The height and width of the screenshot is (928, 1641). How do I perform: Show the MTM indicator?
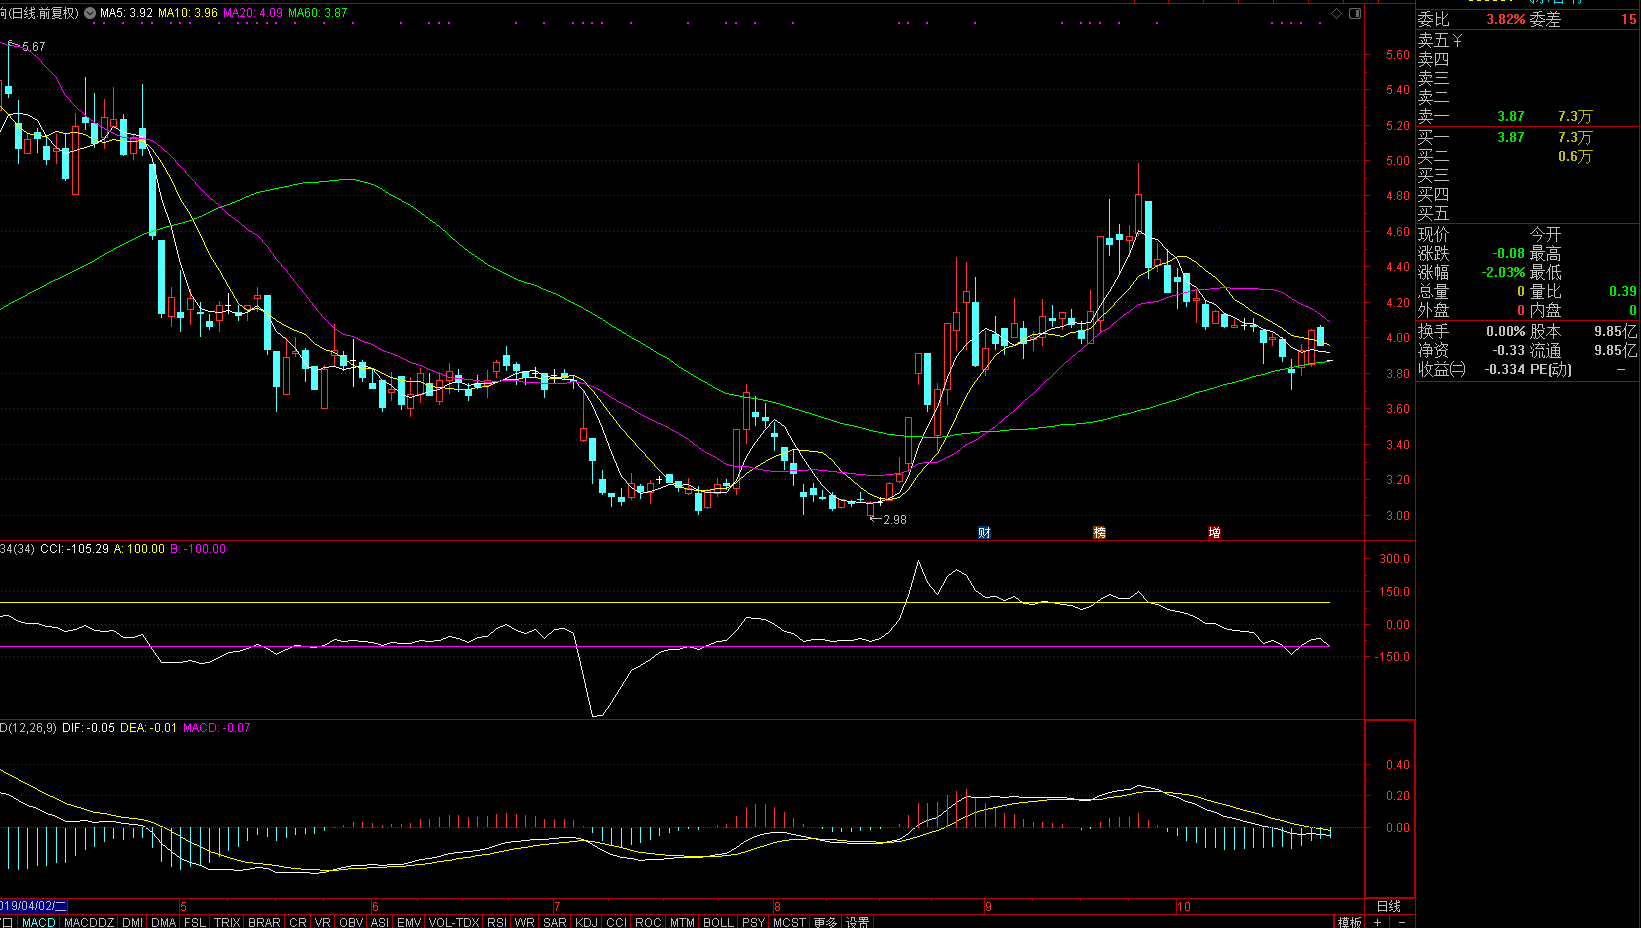click(682, 922)
